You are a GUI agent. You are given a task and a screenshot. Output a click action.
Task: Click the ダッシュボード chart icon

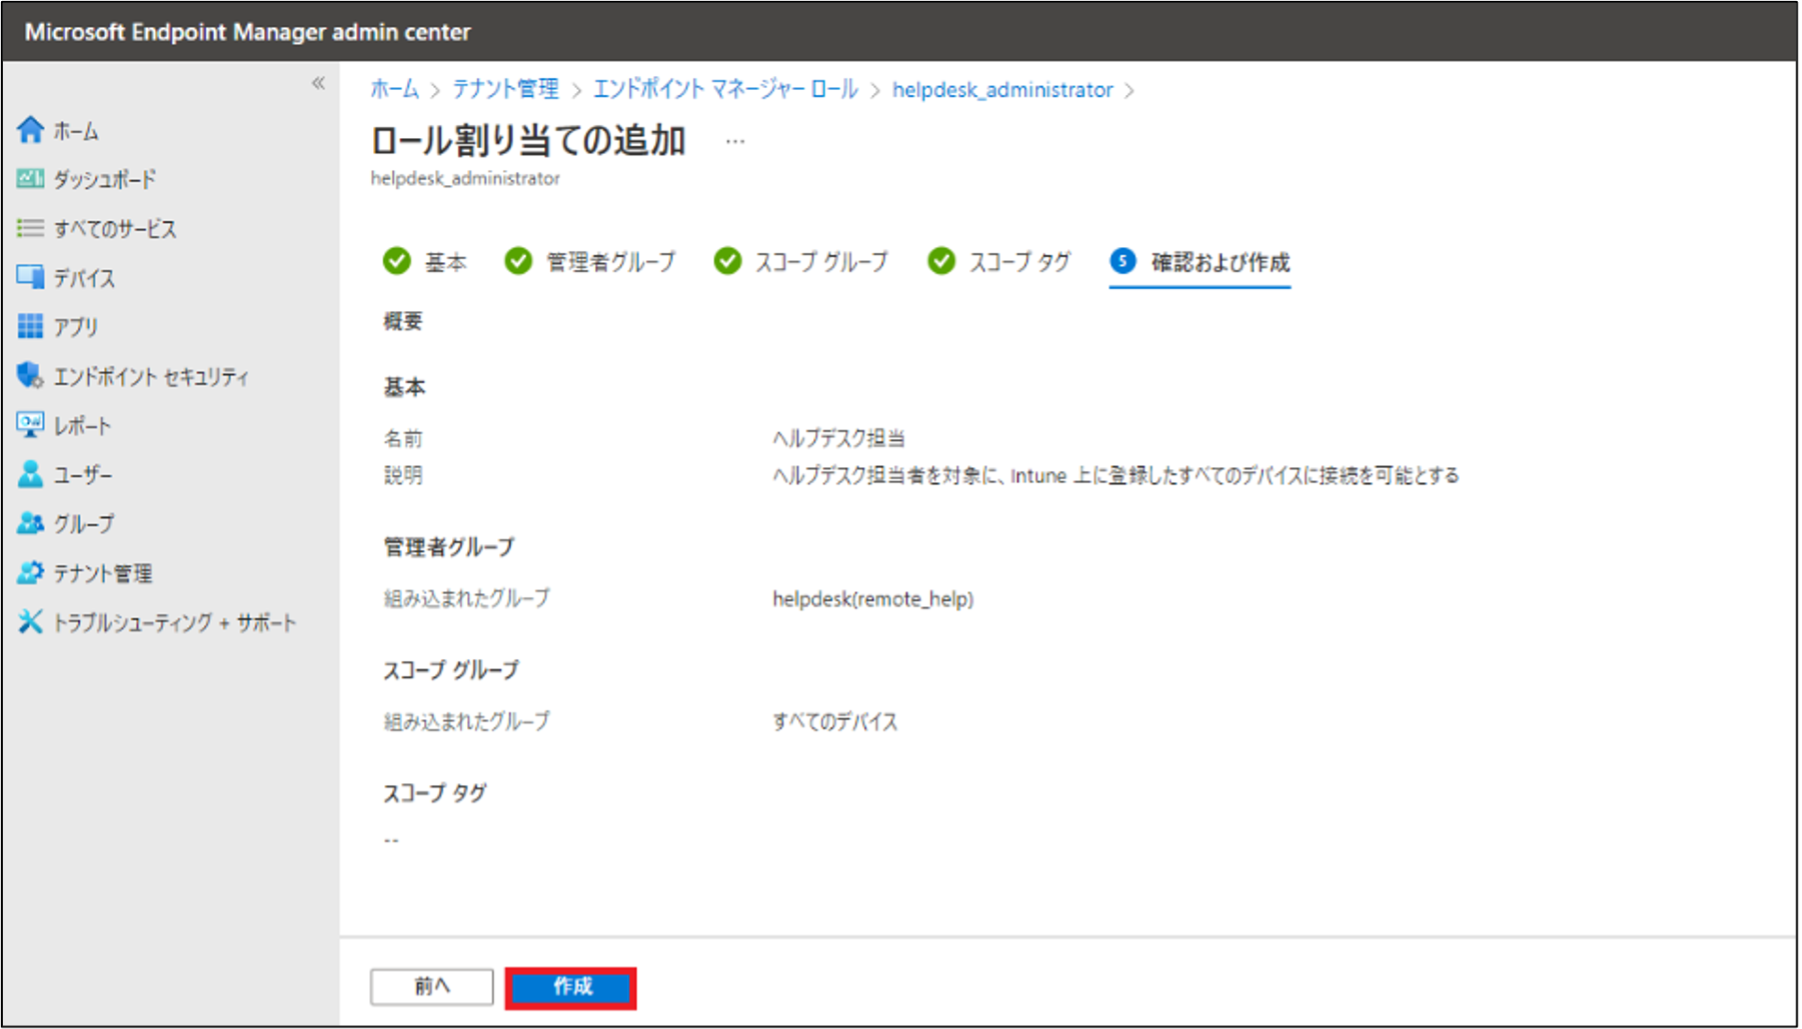pyautogui.click(x=31, y=179)
